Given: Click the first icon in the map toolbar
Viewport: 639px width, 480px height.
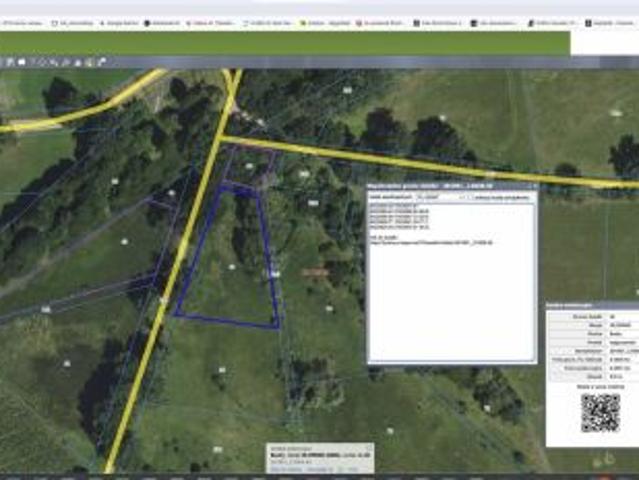Looking at the screenshot, I should click(x=9, y=62).
